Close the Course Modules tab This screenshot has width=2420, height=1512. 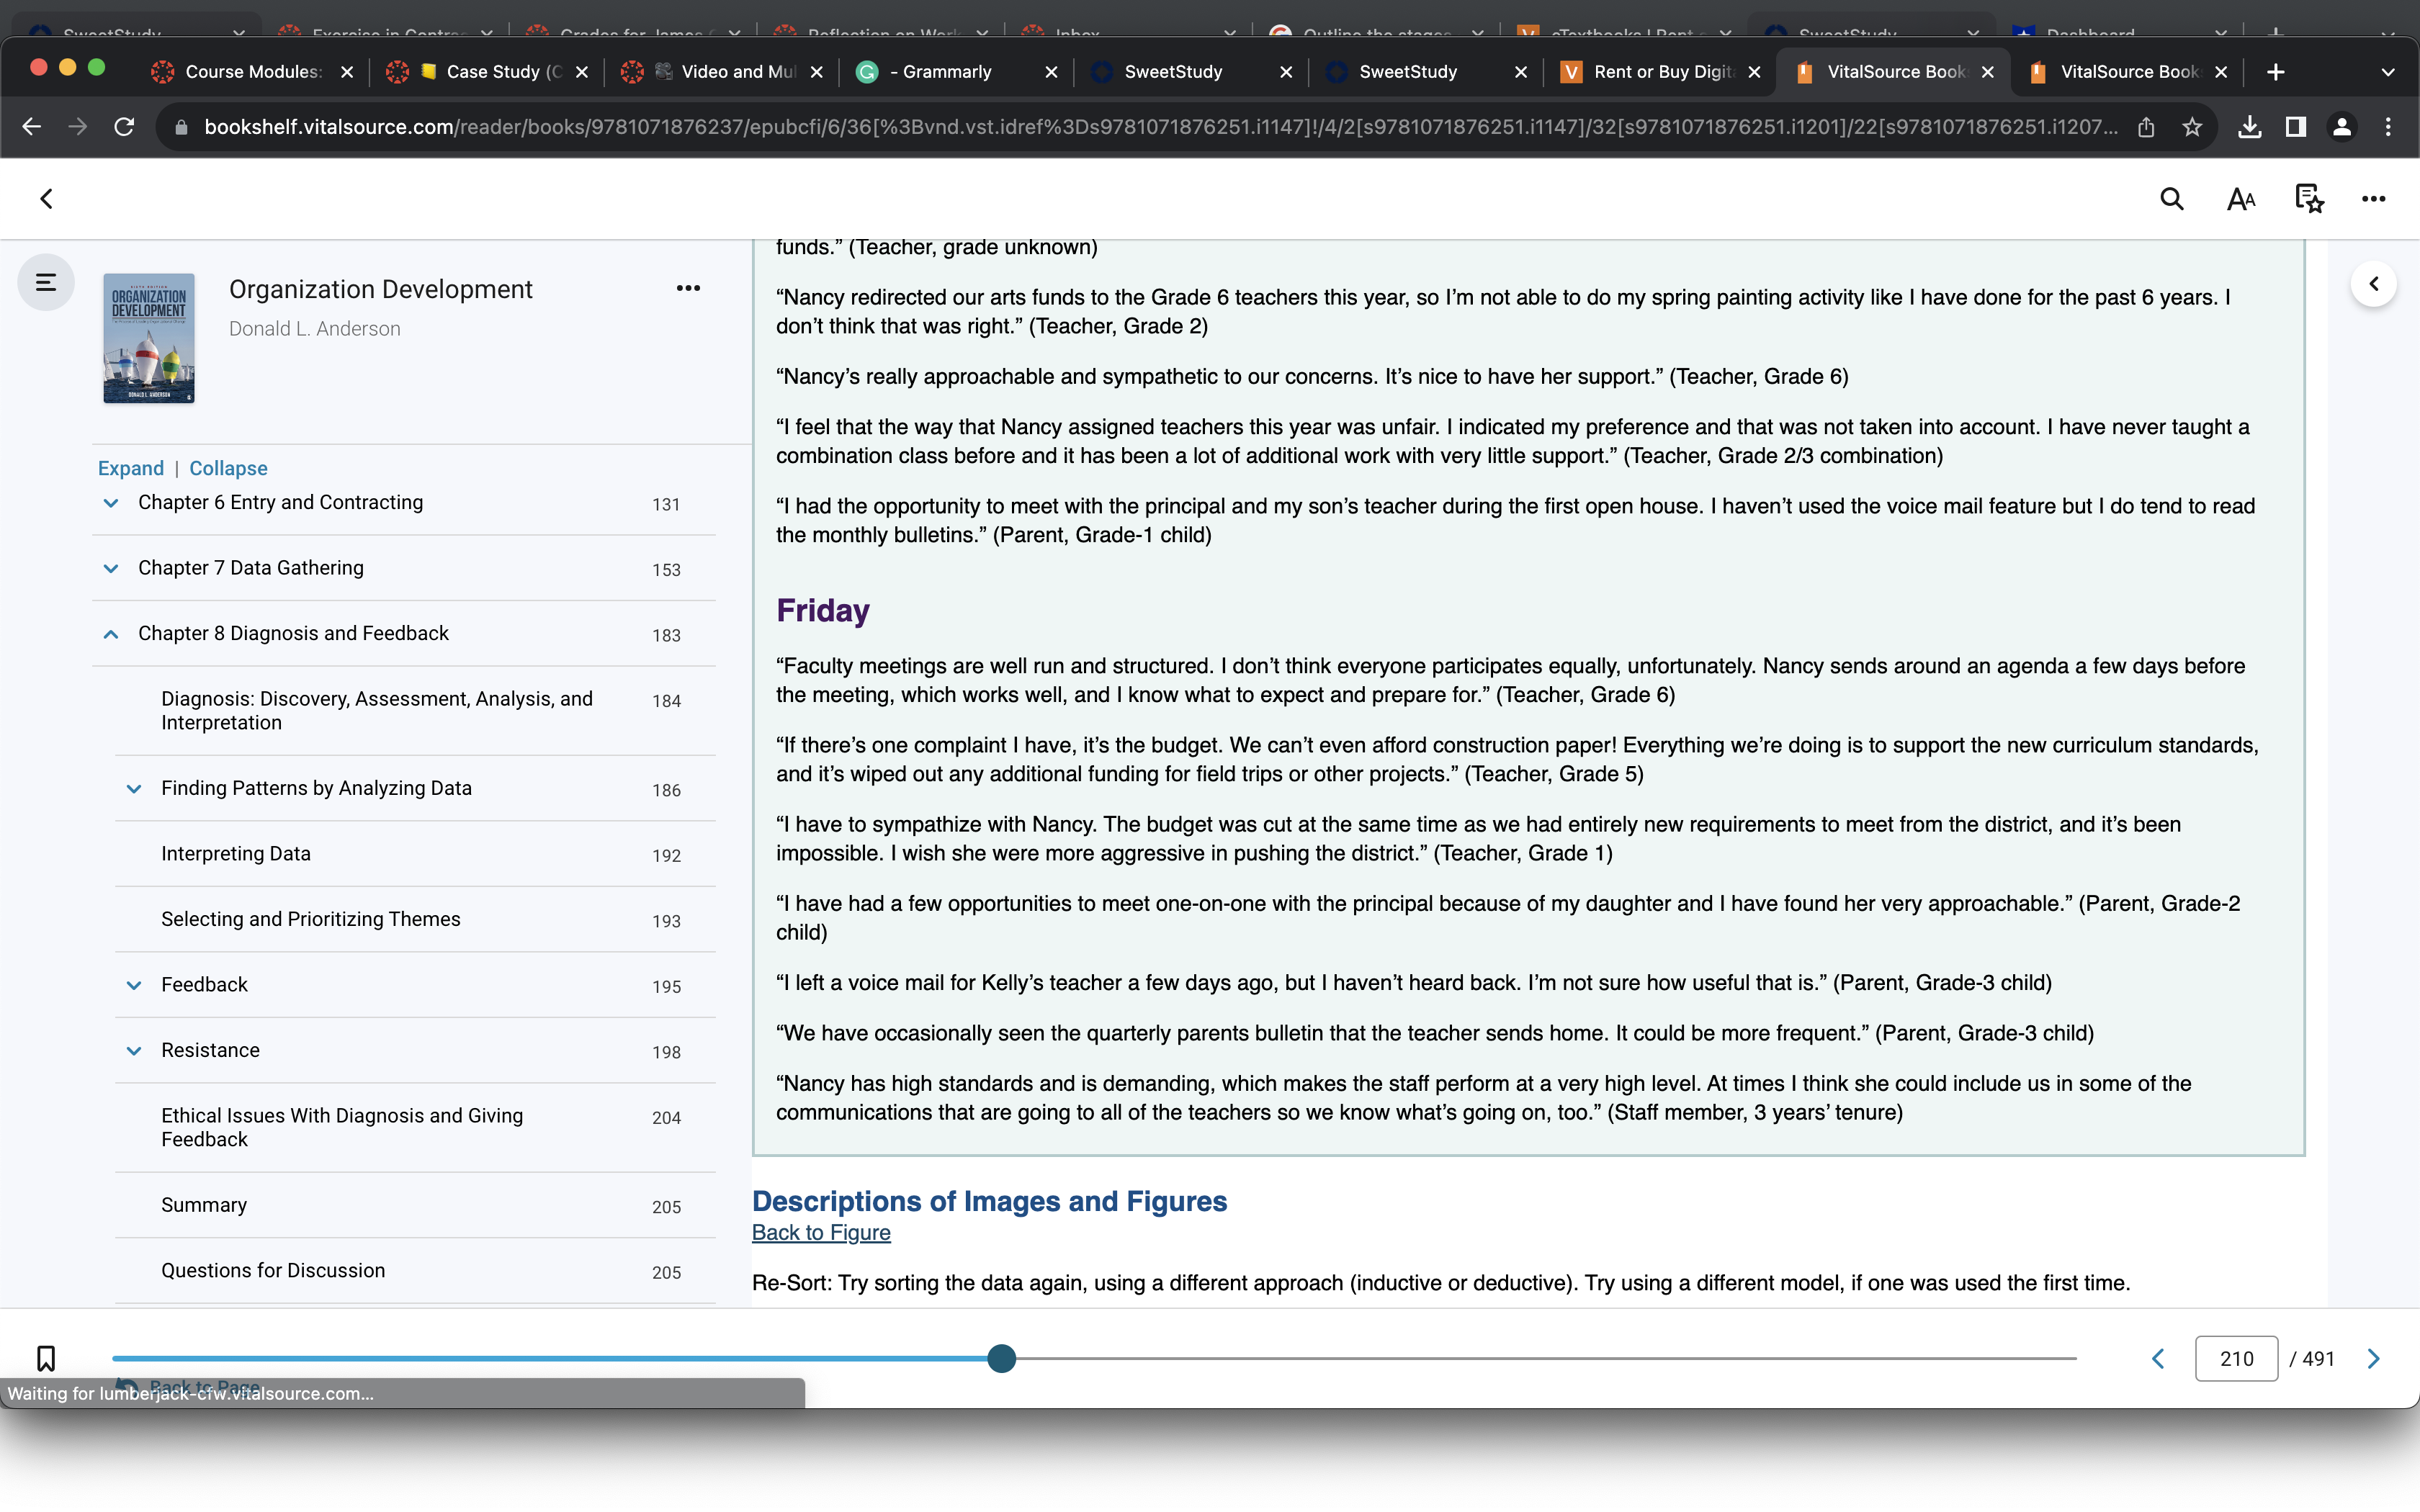347,72
